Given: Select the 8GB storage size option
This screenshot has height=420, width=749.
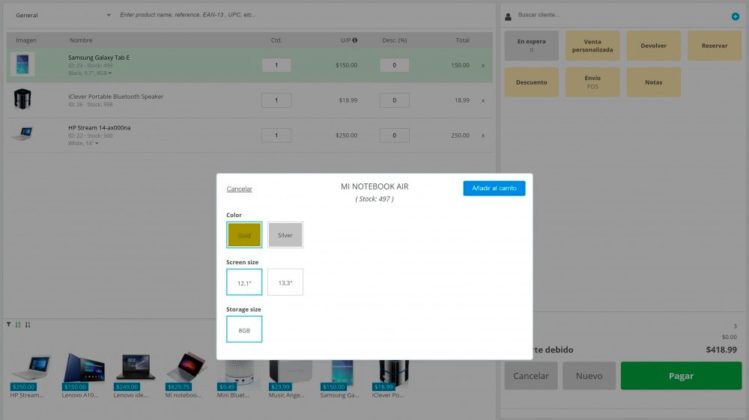Looking at the screenshot, I should (244, 330).
